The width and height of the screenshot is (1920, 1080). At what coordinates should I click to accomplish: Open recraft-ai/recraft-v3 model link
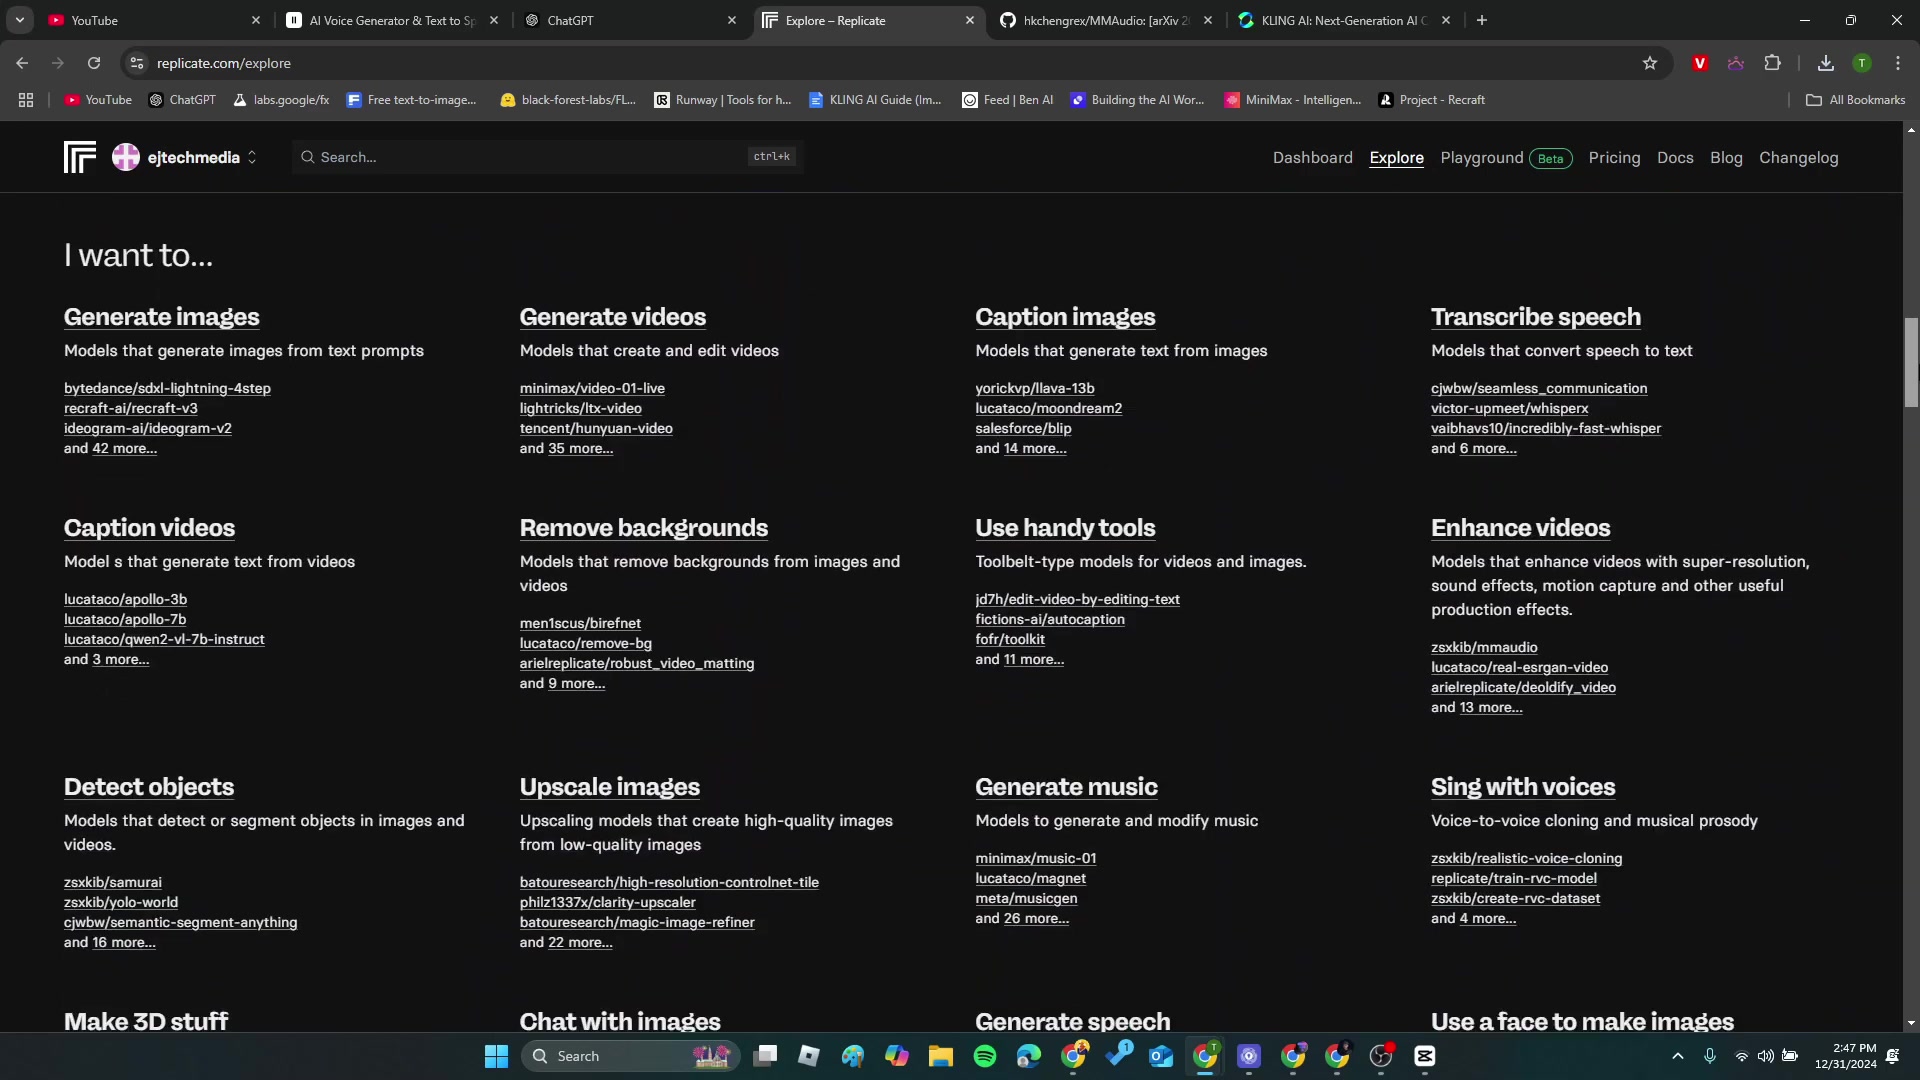[131, 408]
